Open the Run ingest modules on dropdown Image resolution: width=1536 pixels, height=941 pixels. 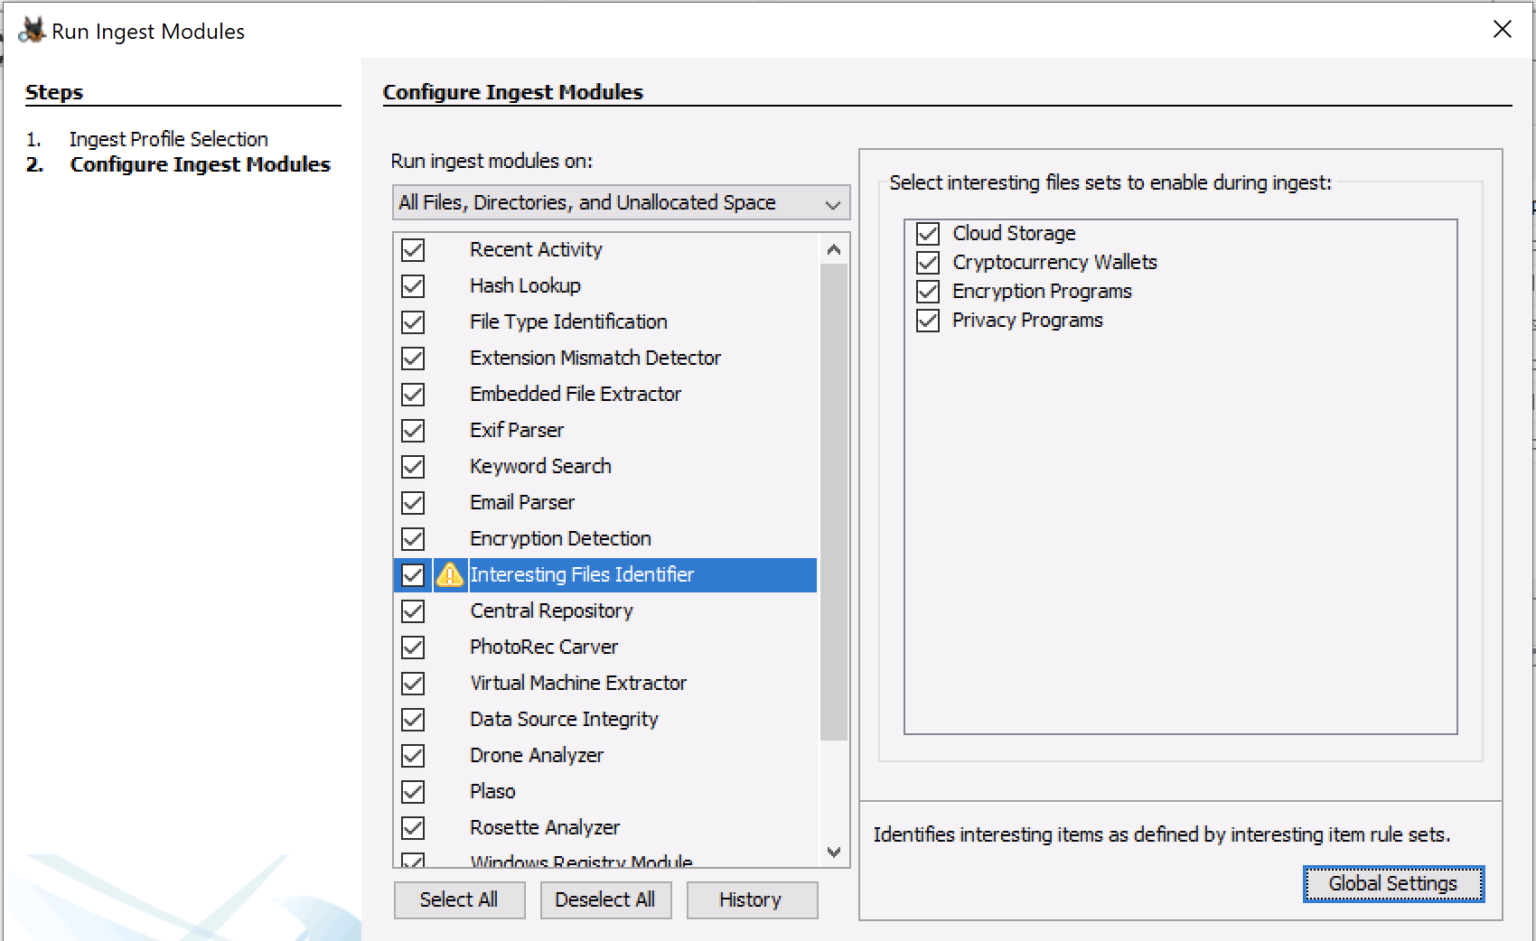(x=620, y=203)
